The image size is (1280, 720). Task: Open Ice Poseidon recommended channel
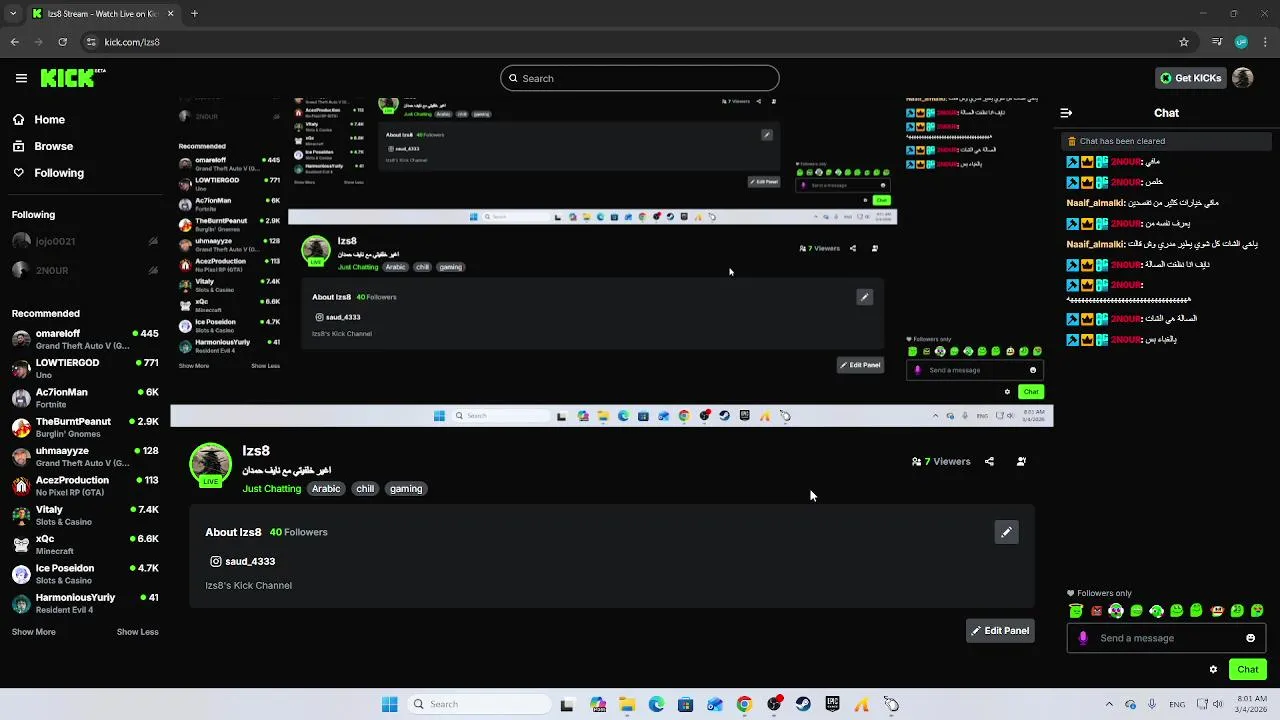coord(85,574)
